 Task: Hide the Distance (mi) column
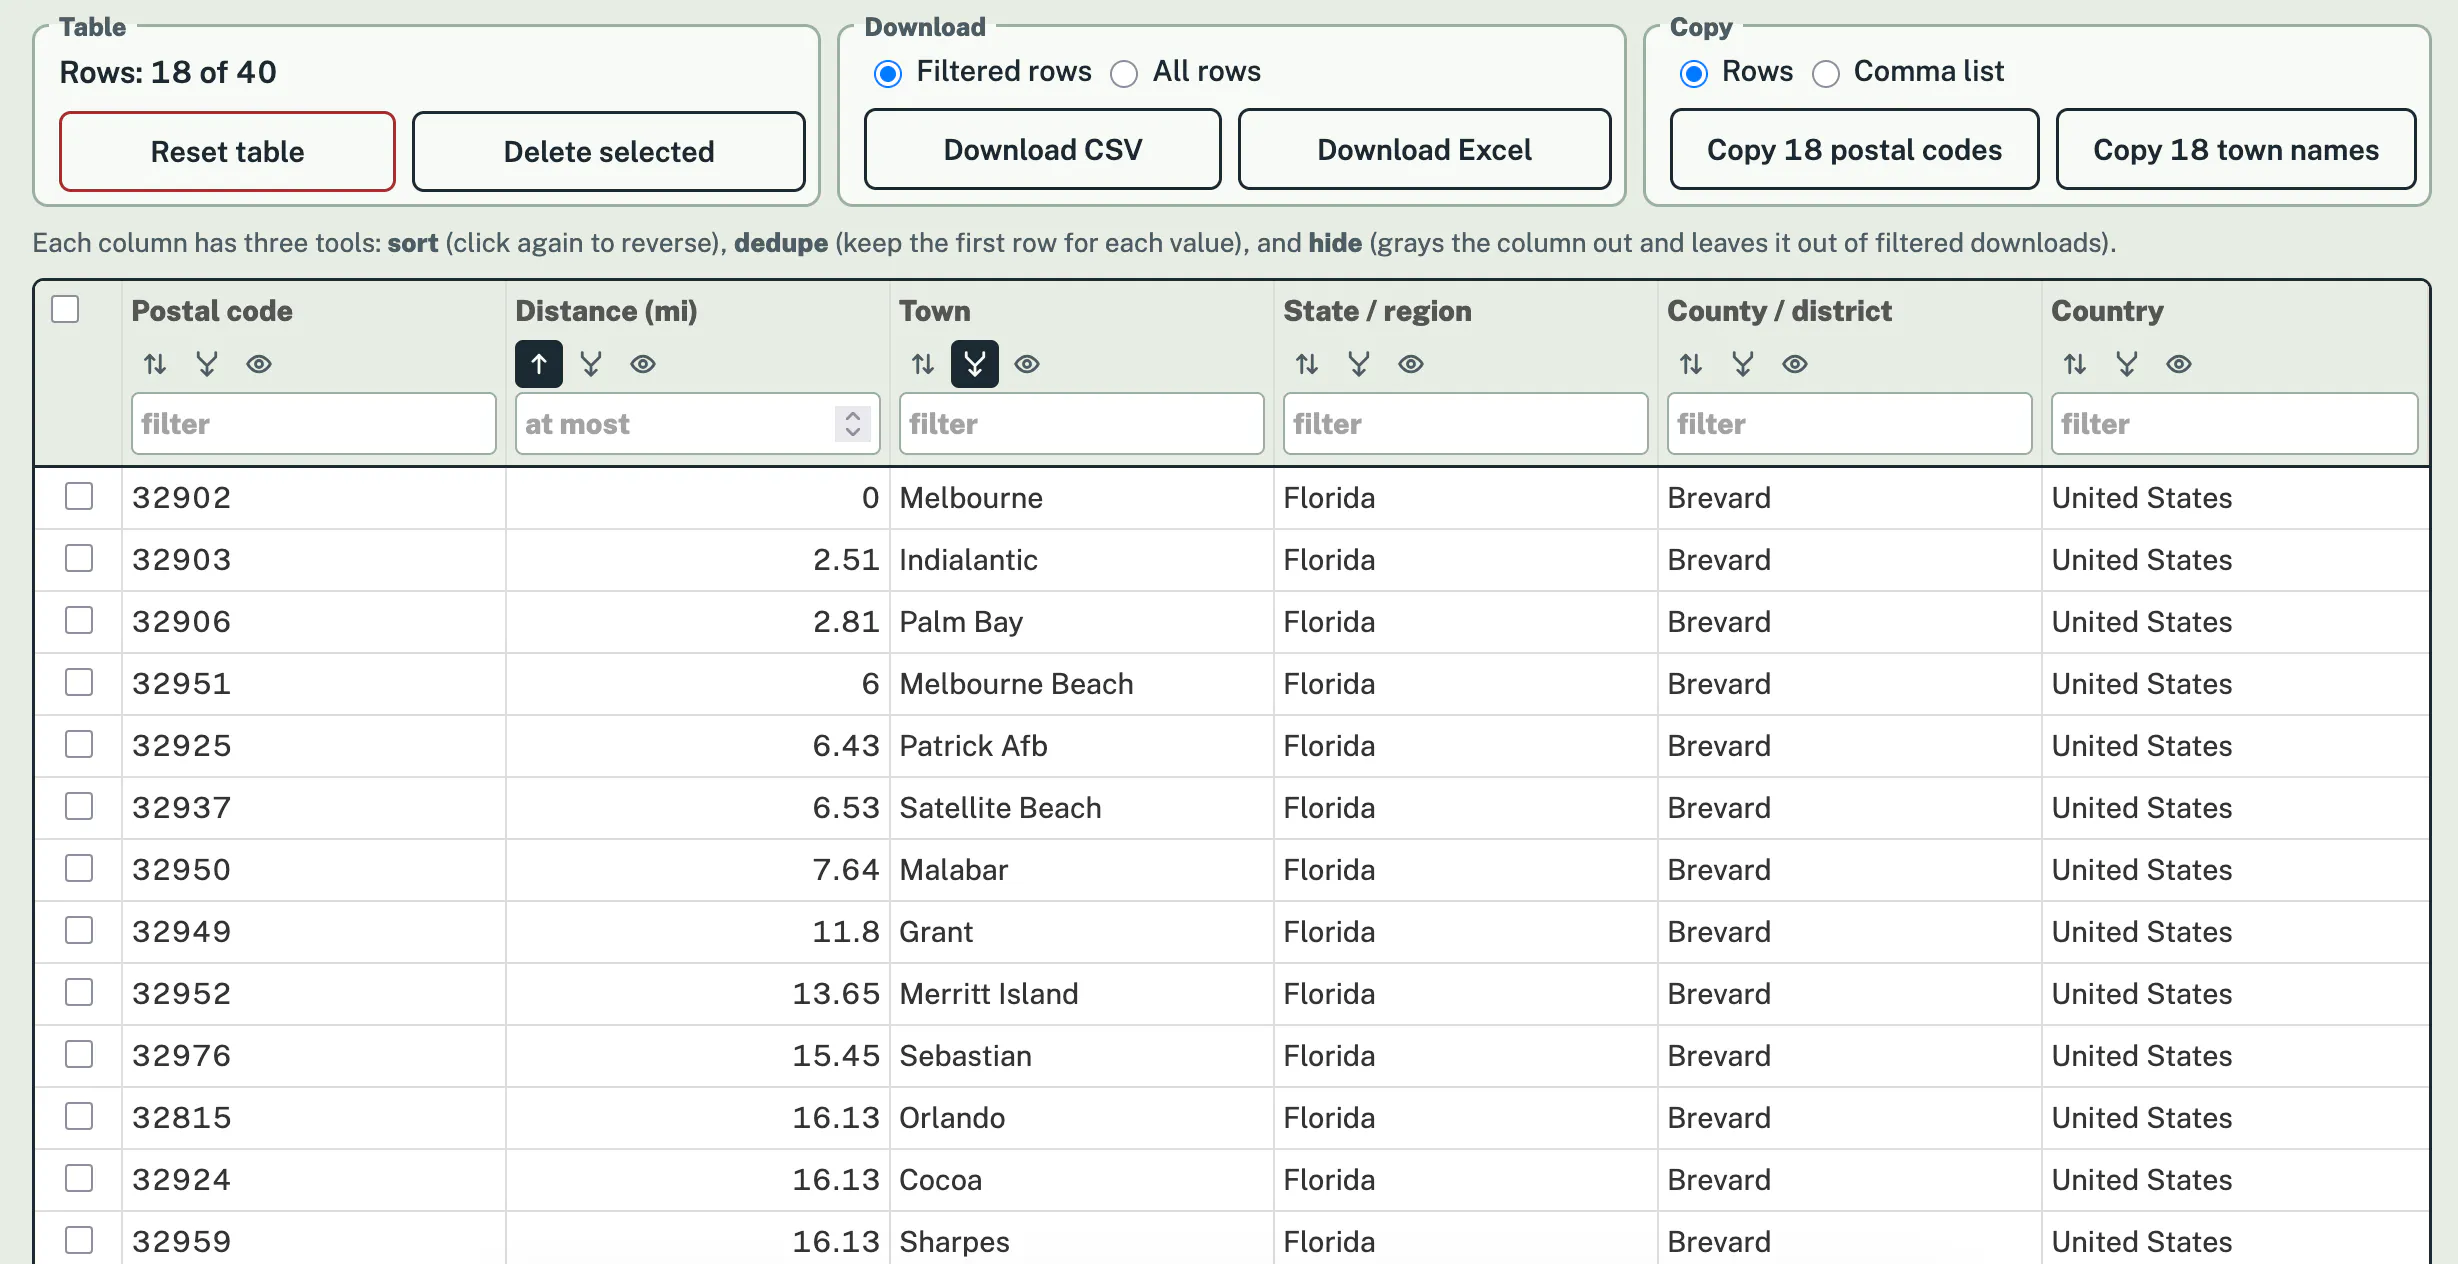coord(643,364)
